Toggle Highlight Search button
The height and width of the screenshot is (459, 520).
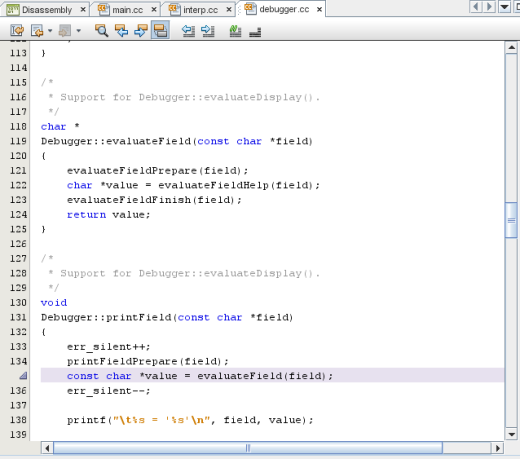160,30
